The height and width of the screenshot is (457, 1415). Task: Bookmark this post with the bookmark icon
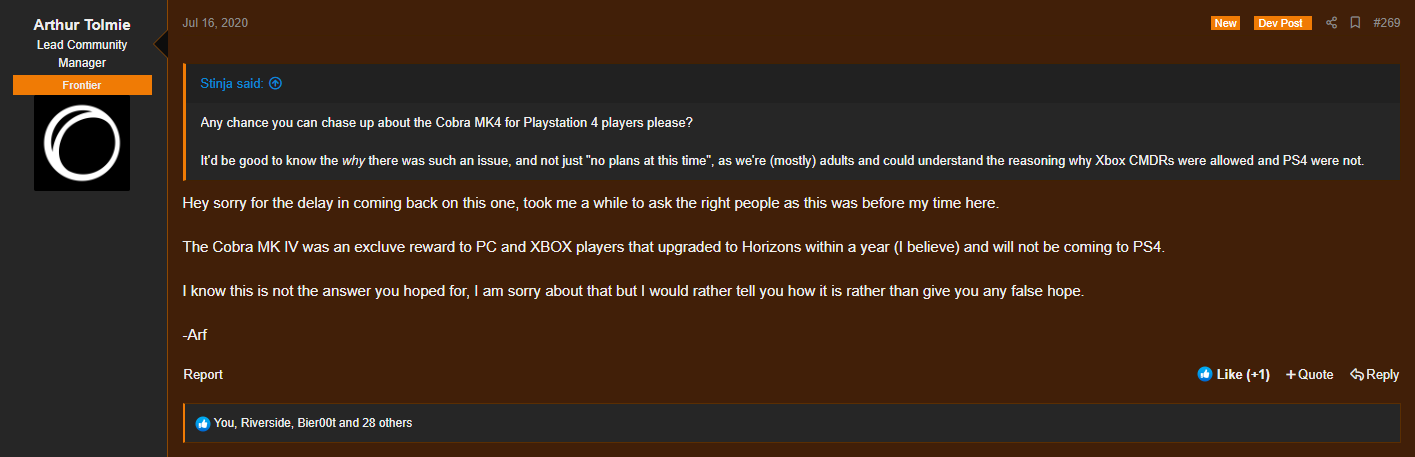coord(1355,22)
